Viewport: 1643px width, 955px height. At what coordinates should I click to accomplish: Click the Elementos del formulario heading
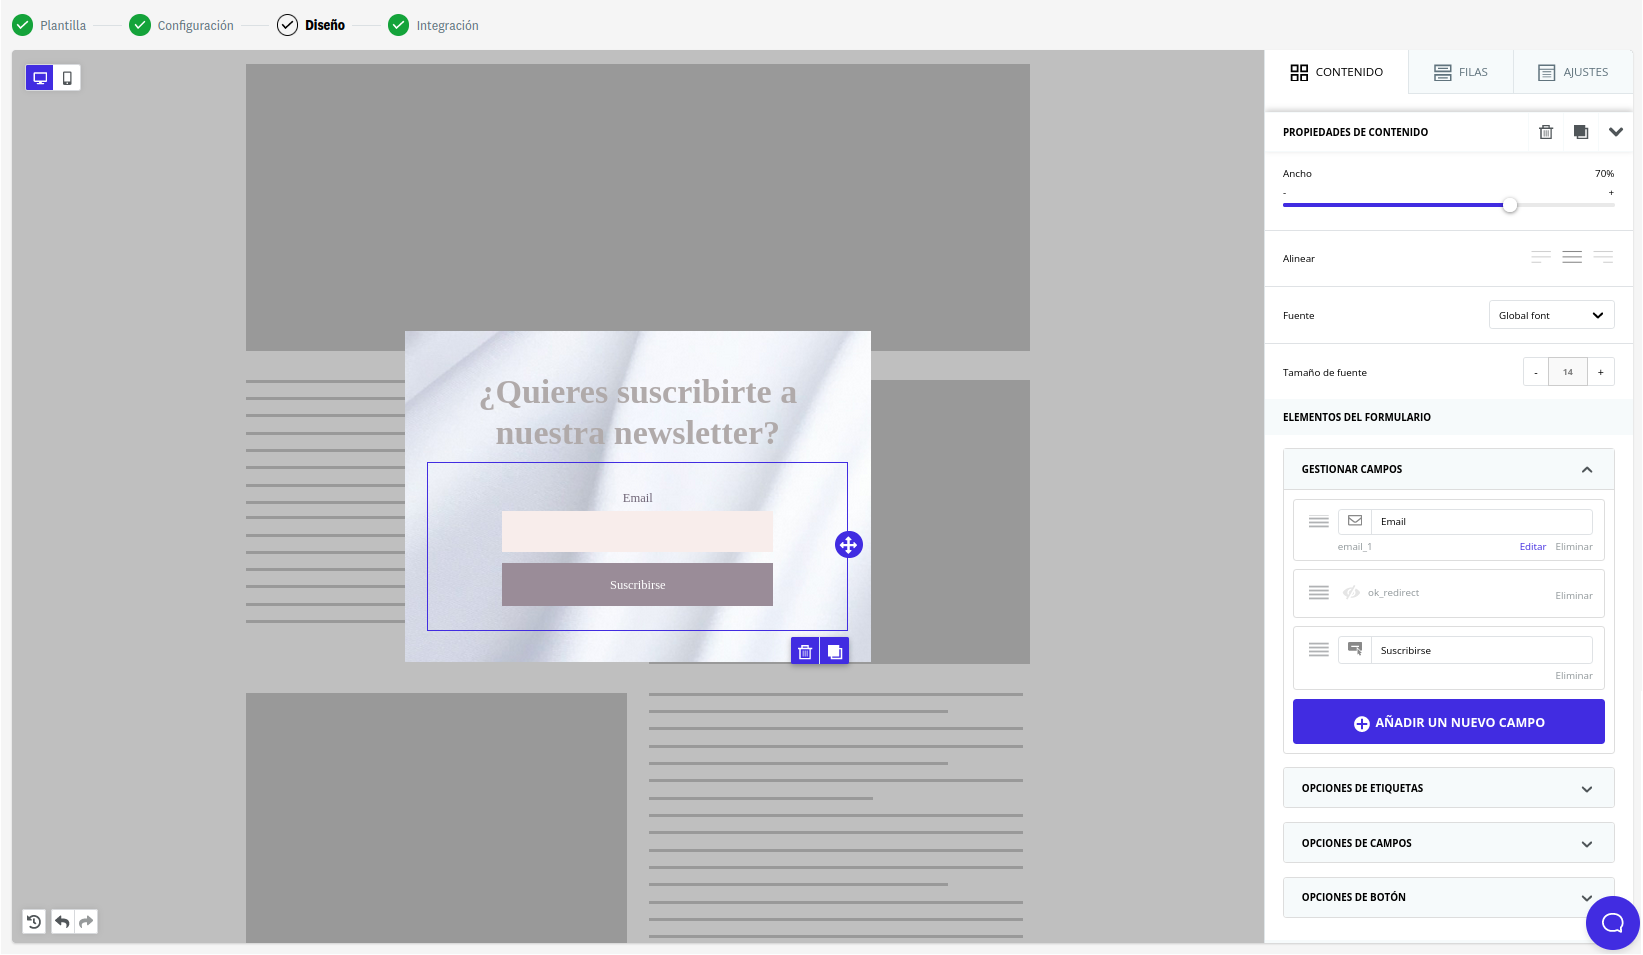[1356, 417]
